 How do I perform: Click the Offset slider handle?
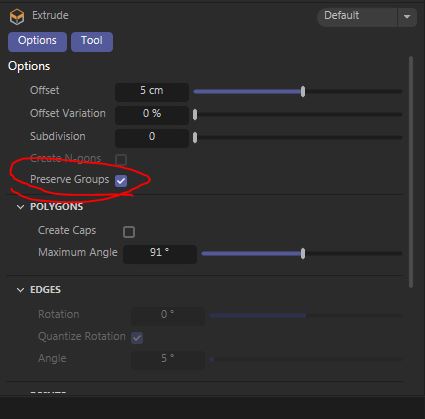pyautogui.click(x=303, y=91)
